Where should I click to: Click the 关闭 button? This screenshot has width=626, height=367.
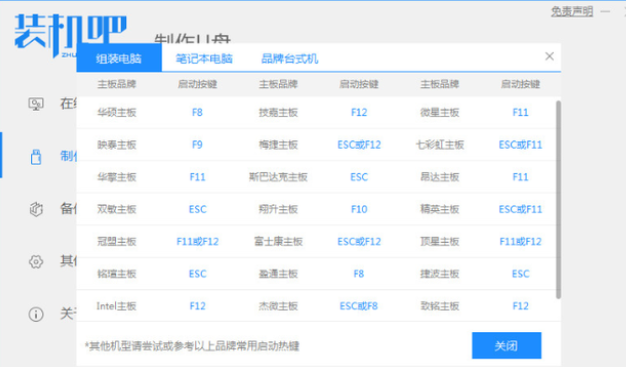506,345
